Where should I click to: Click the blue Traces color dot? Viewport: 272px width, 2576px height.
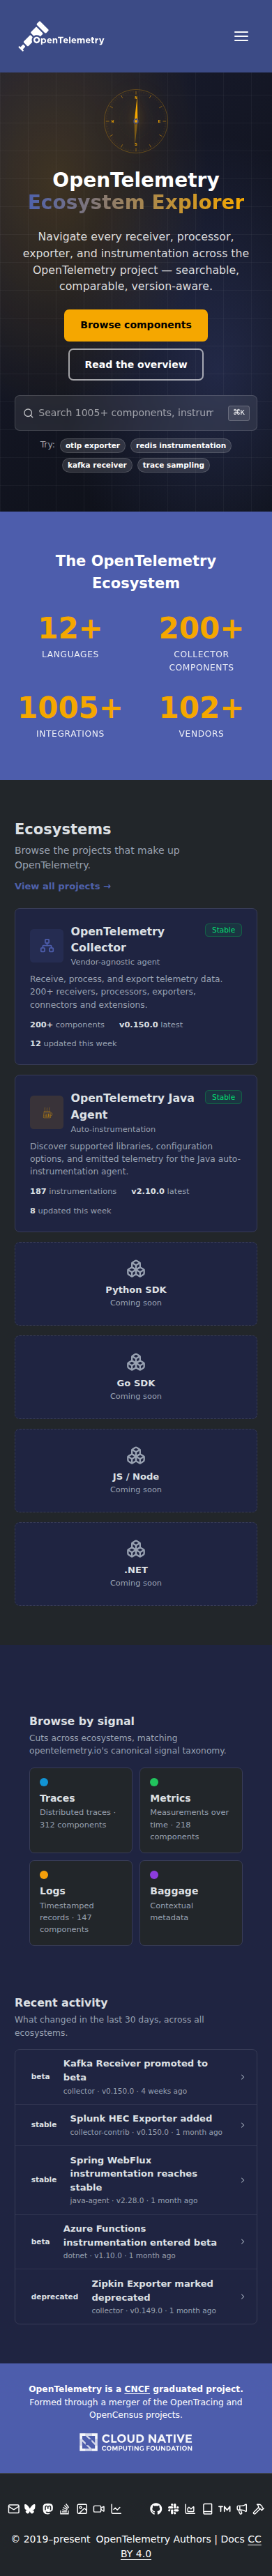(x=44, y=1782)
